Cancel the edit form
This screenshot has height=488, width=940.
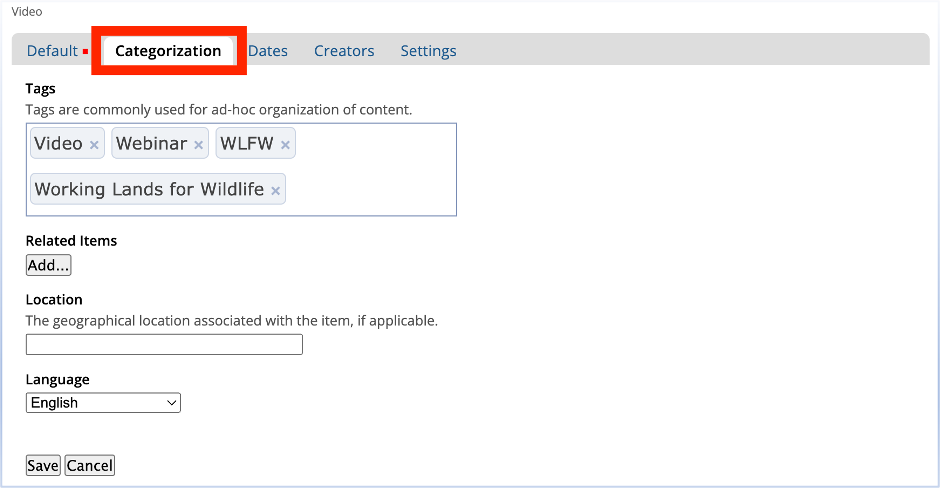click(x=90, y=465)
